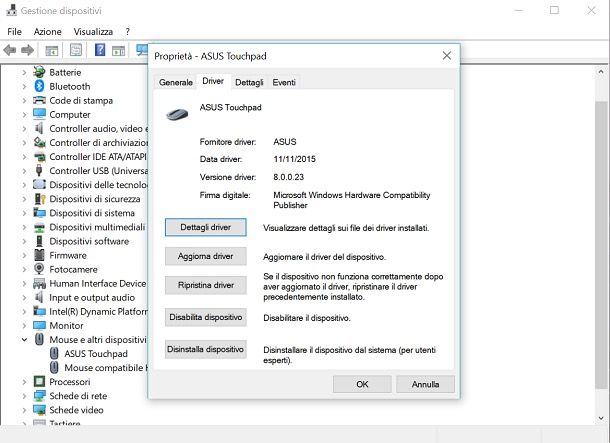Click the Schede video icon
Screen dimensions: 610x443
point(39,410)
